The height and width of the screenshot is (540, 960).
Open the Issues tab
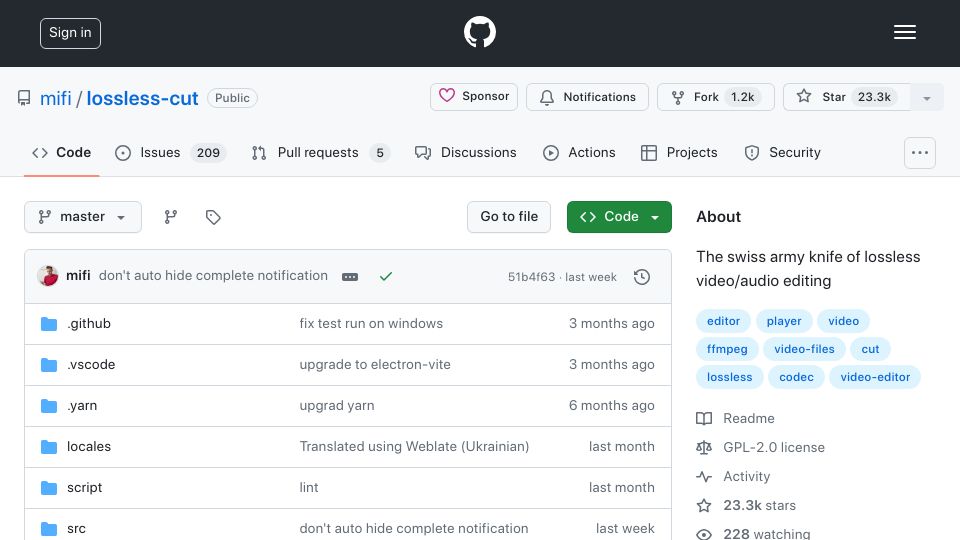pos(170,152)
